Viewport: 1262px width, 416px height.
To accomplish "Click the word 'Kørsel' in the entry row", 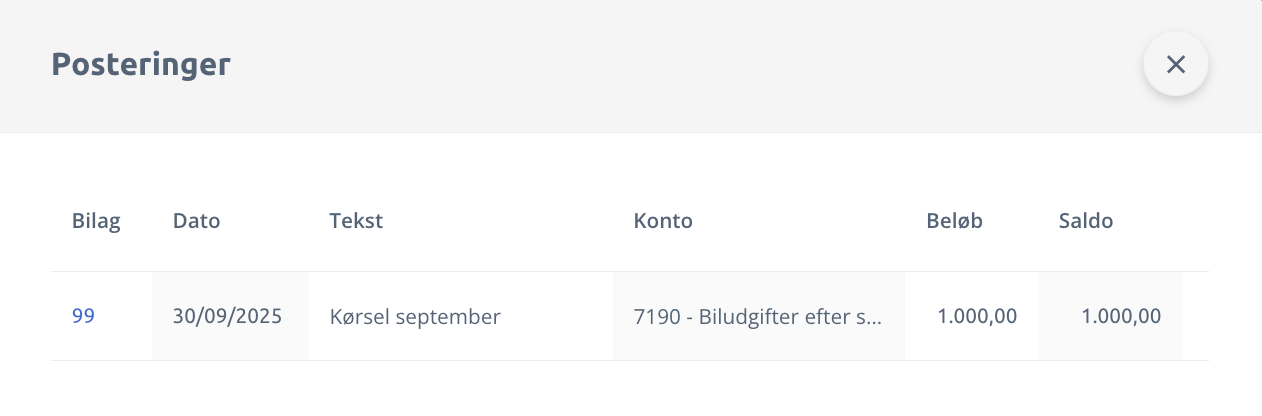I will coord(360,317).
